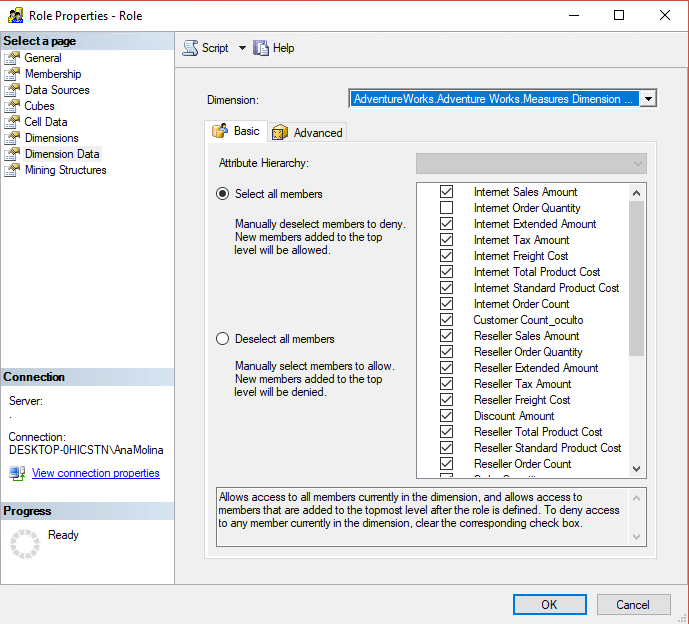
Task: Click the Dimension Data page icon
Action: [12, 154]
